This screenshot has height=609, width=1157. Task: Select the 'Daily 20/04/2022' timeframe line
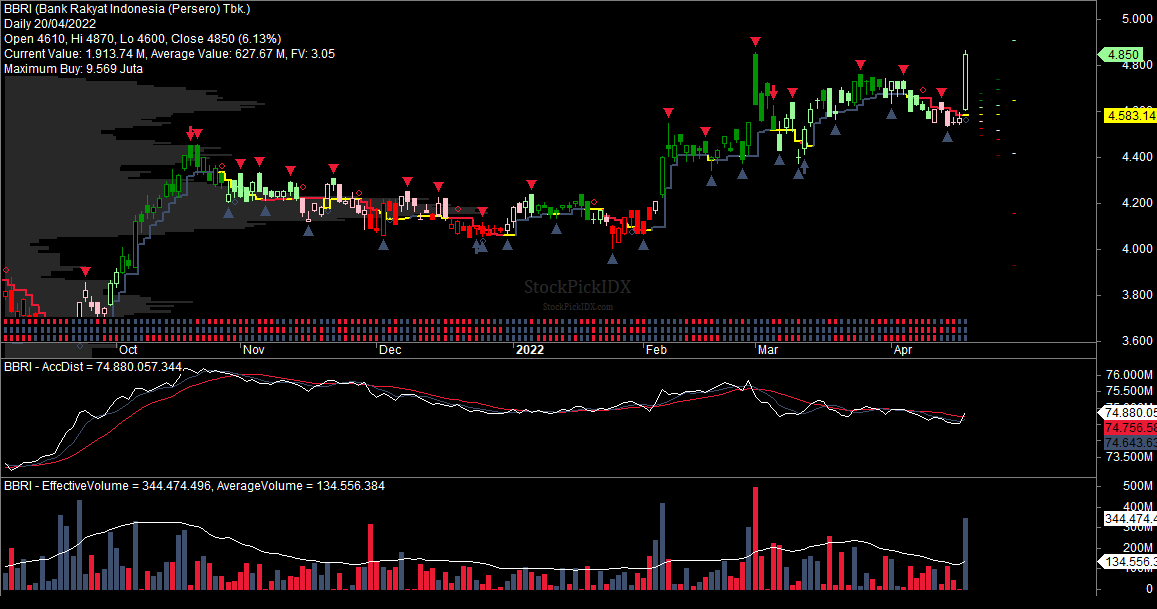pyautogui.click(x=49, y=24)
